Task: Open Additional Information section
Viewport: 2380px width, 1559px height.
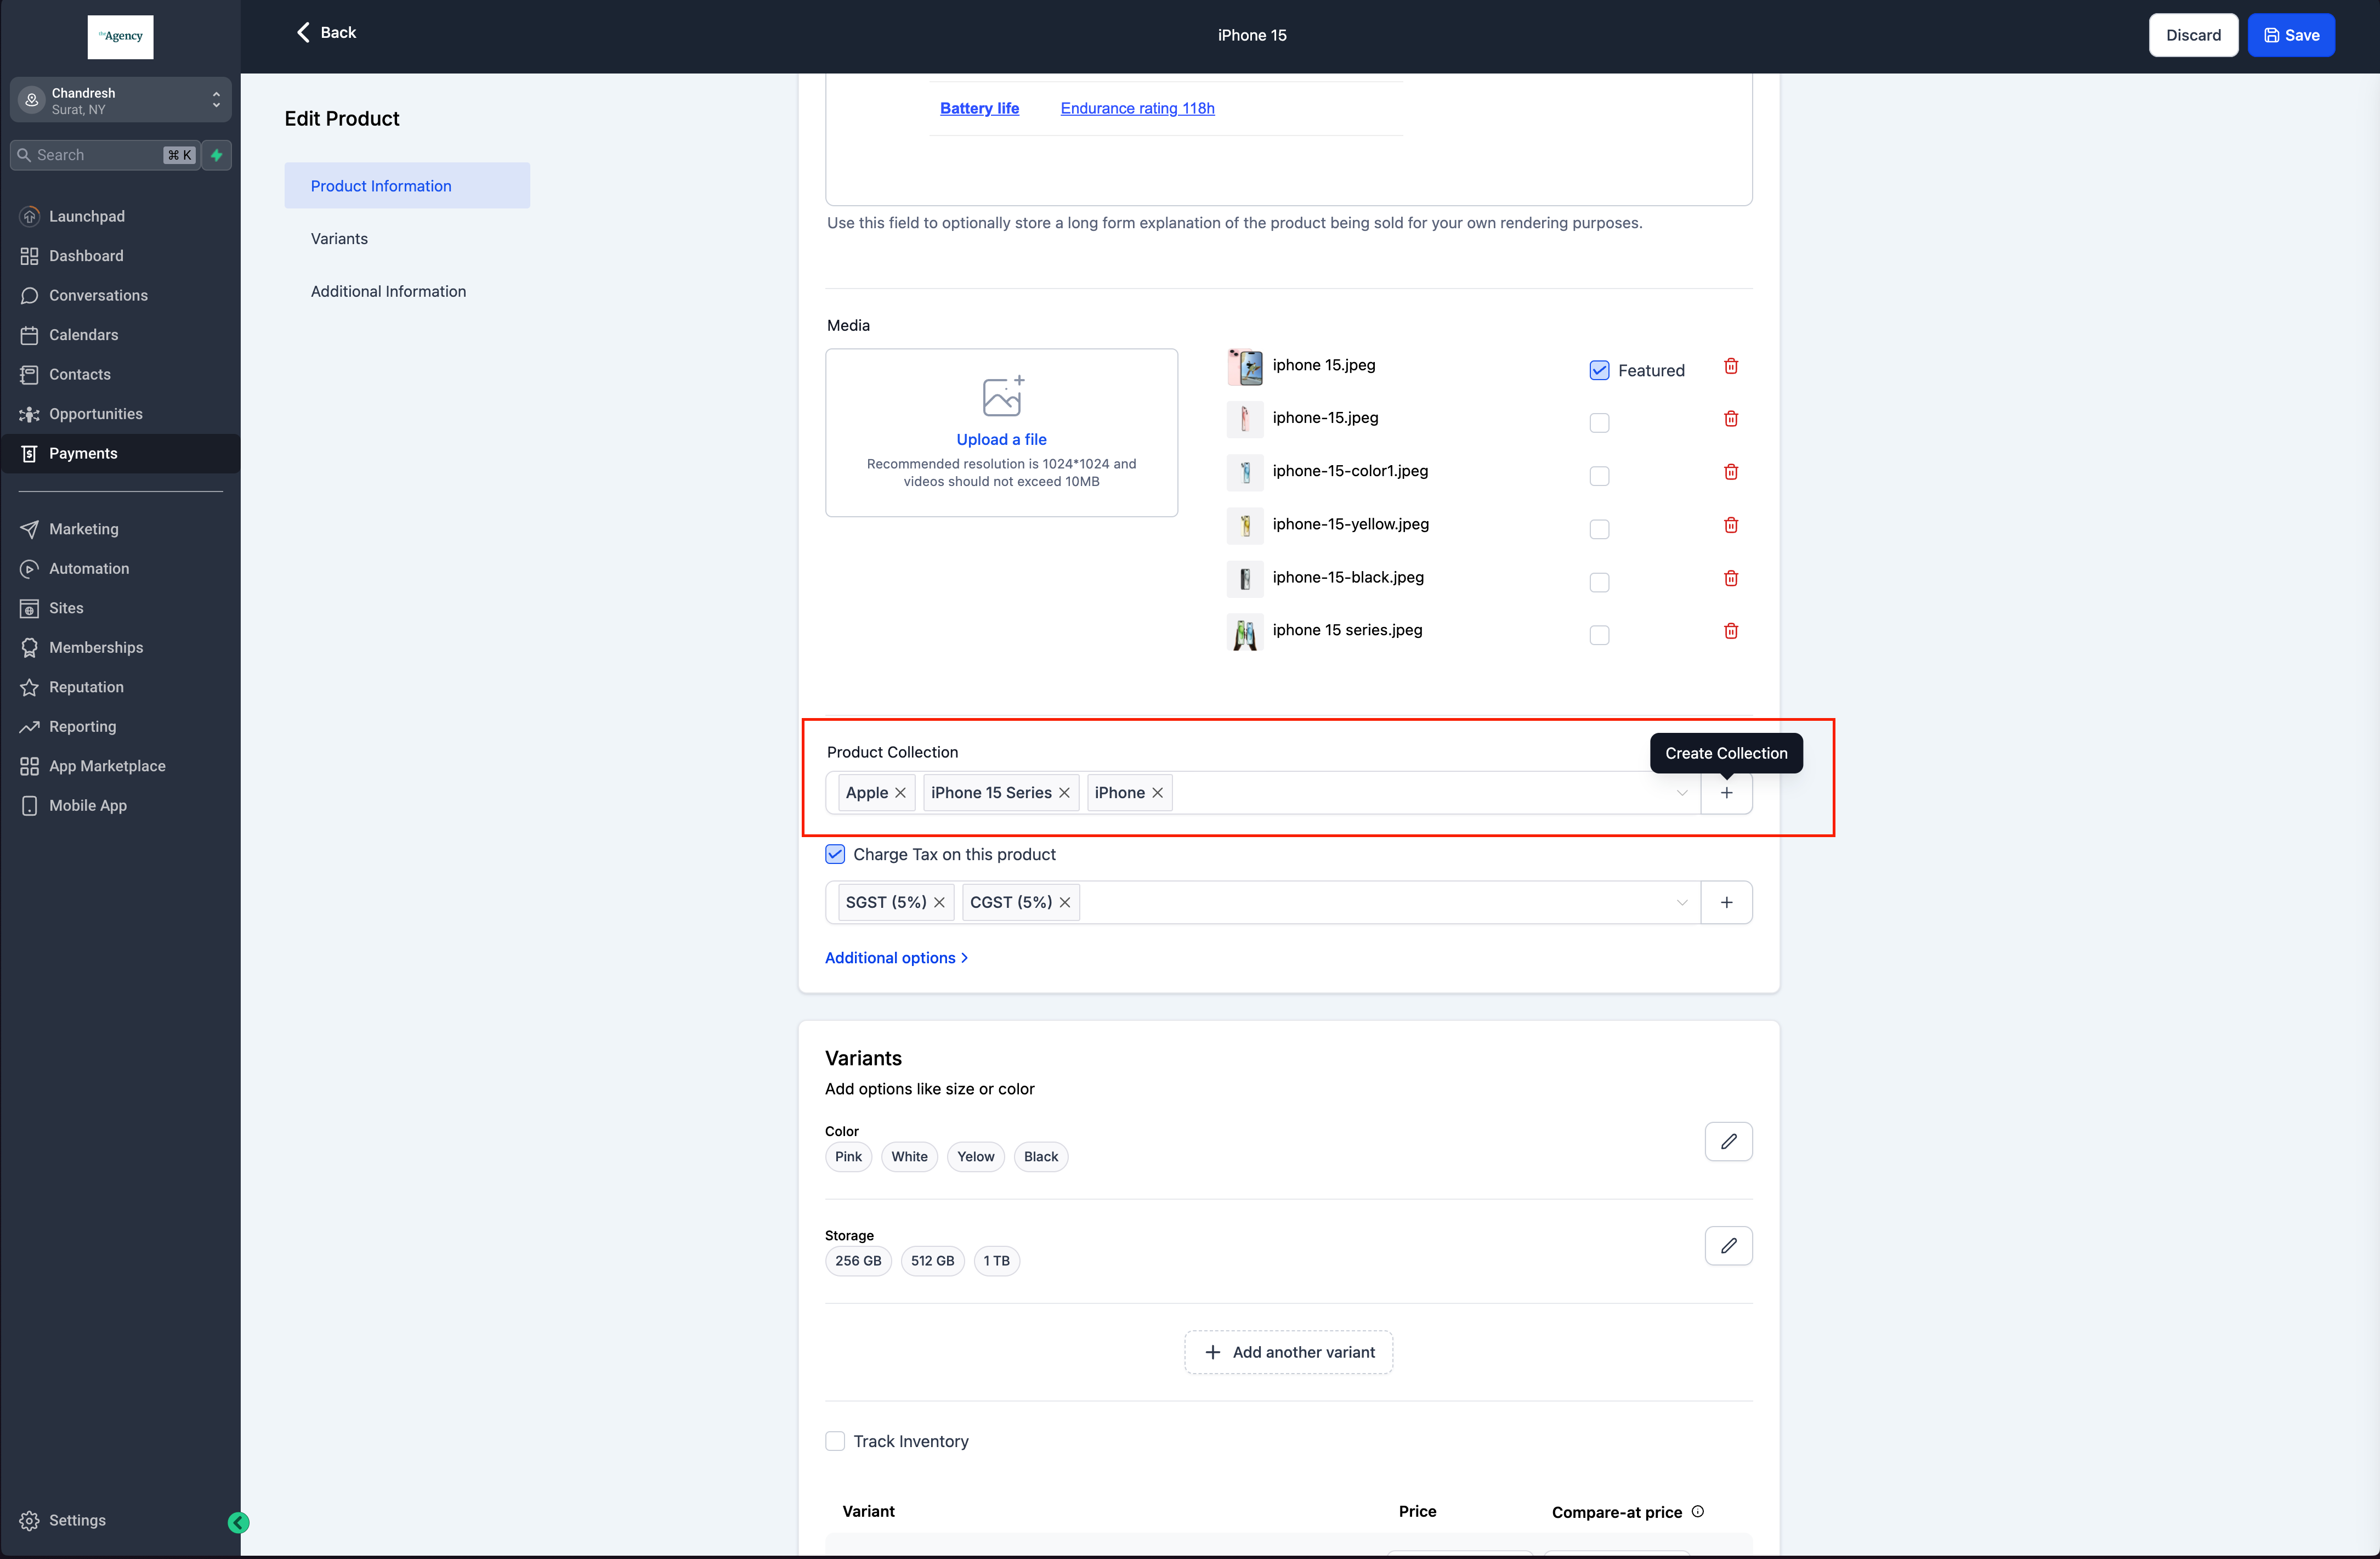Action: 388,291
